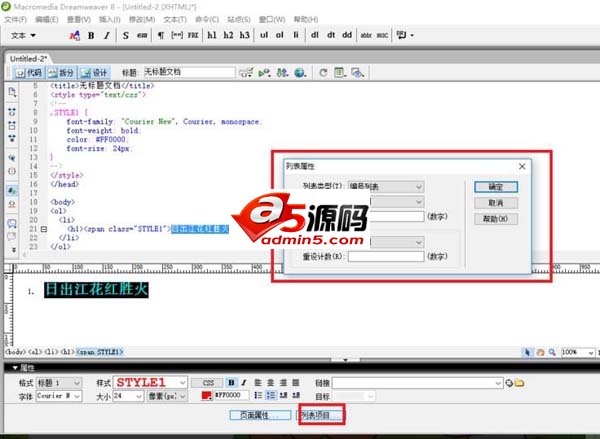Click the font tag editor icon
This screenshot has height=439, width=600.
pos(75,35)
